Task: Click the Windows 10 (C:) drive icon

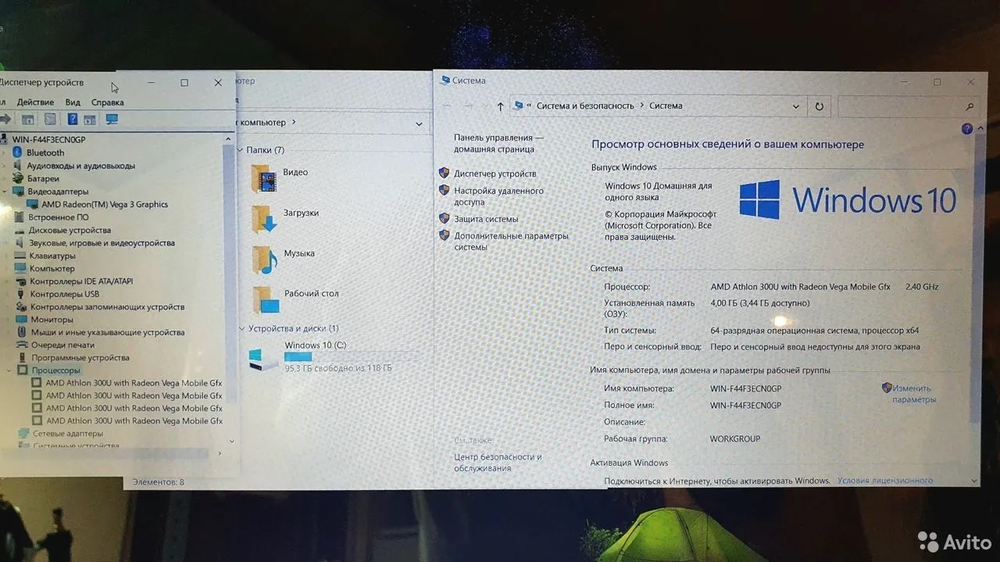Action: (263, 359)
